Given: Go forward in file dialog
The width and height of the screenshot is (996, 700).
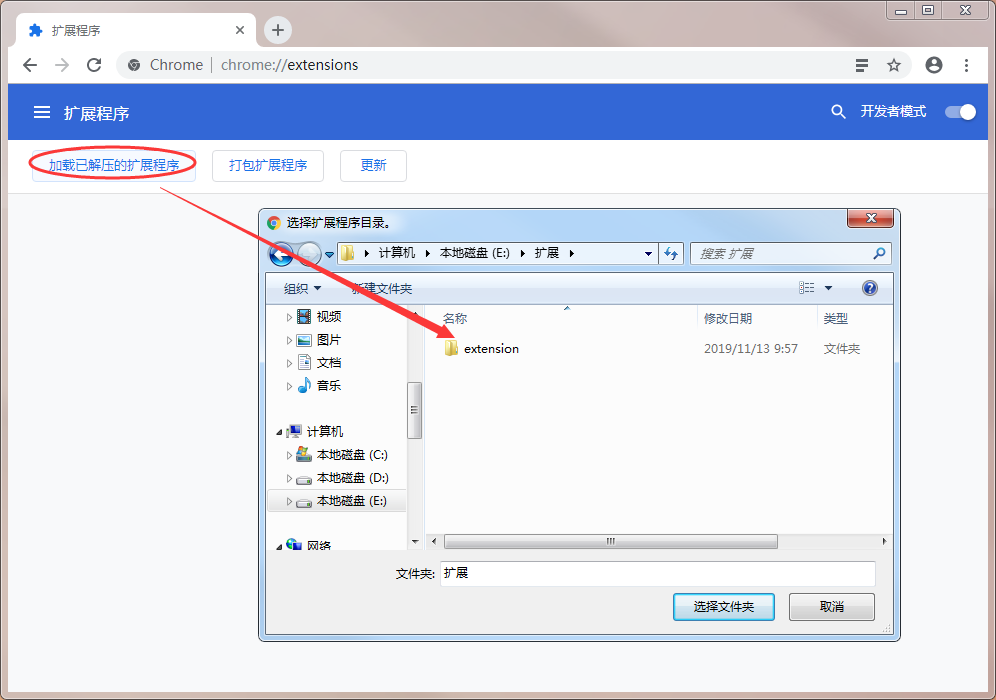Looking at the screenshot, I should click(x=309, y=254).
